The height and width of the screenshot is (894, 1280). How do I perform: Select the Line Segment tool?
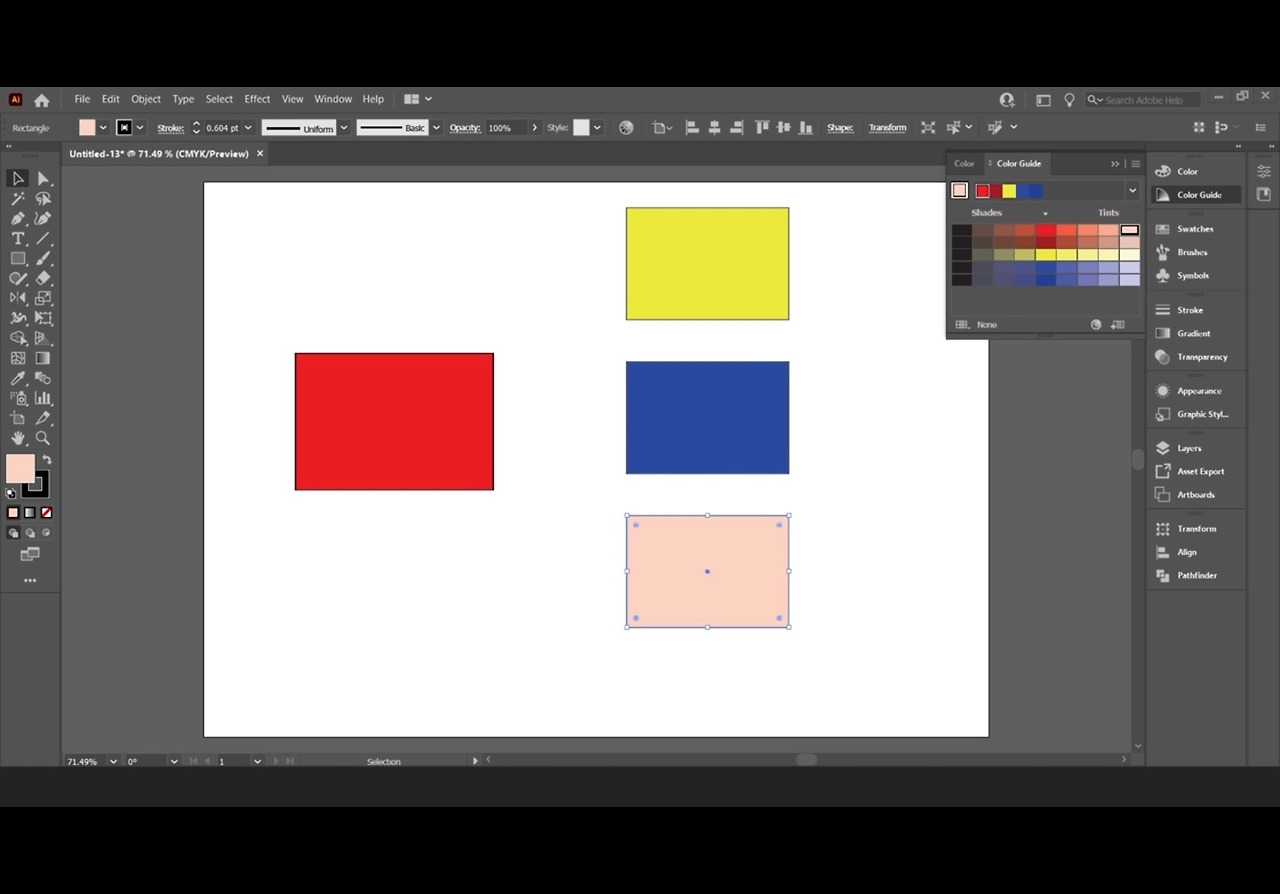43,239
